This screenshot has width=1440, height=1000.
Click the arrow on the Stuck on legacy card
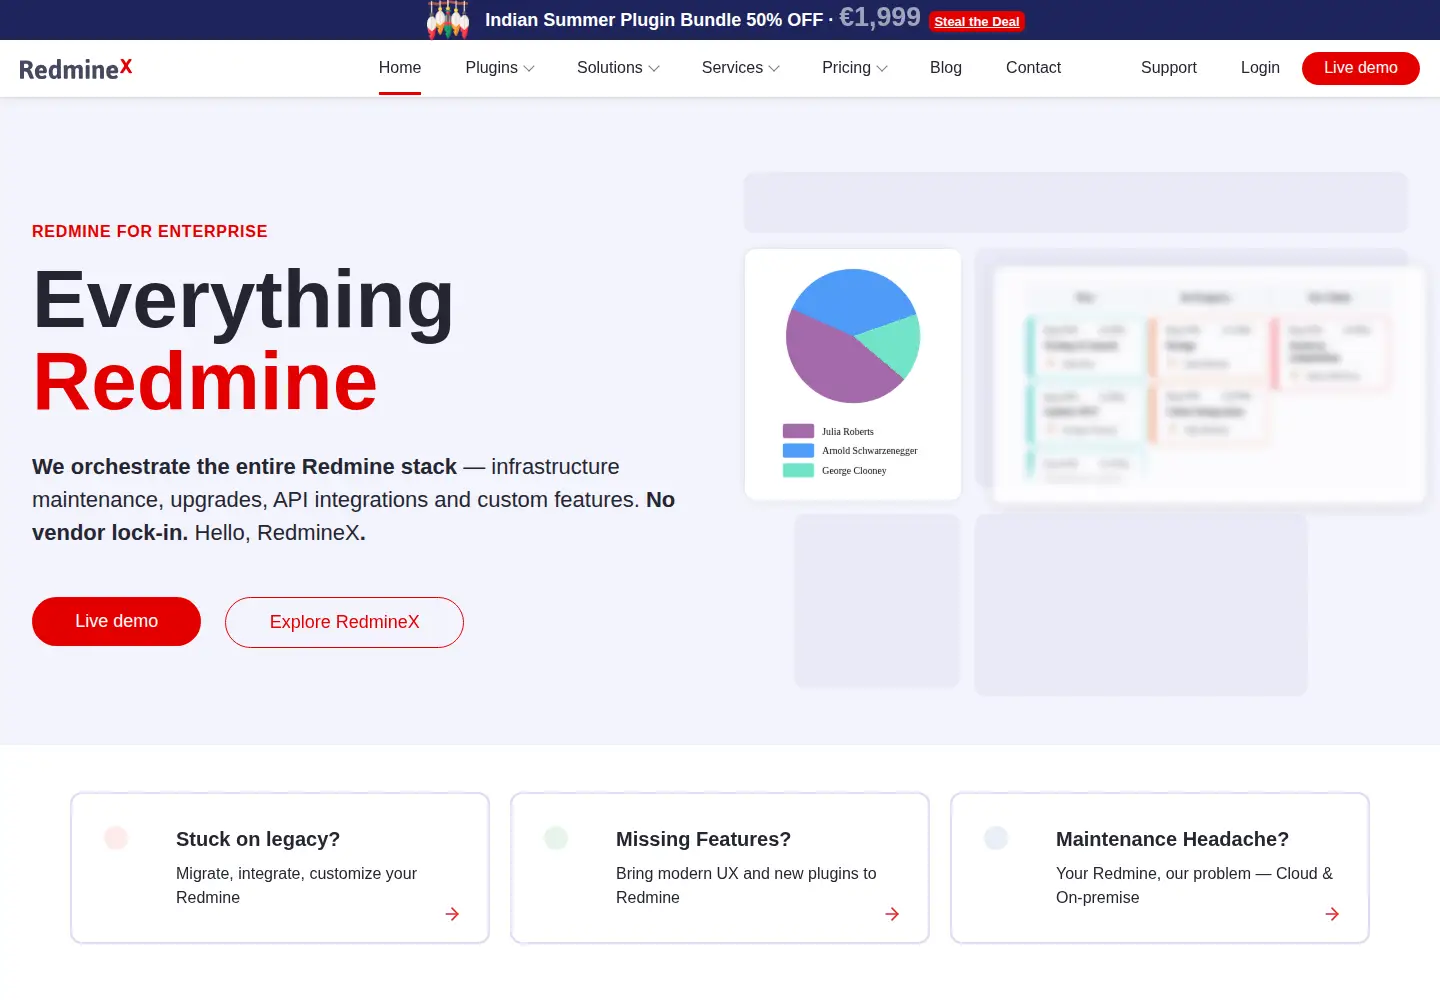point(452,914)
